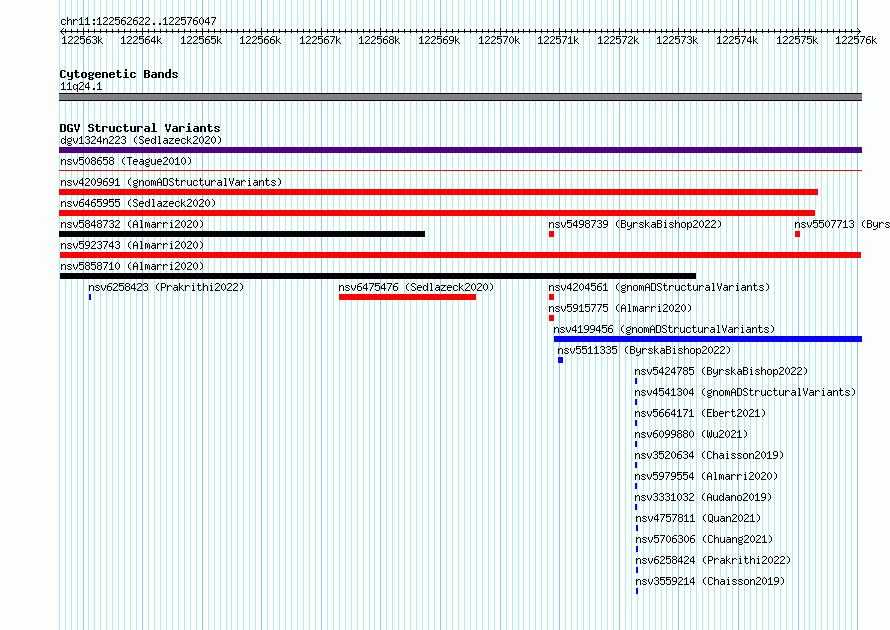Open nsv4204561 gnomAD variant label
This screenshot has height=630, width=890.
659,287
